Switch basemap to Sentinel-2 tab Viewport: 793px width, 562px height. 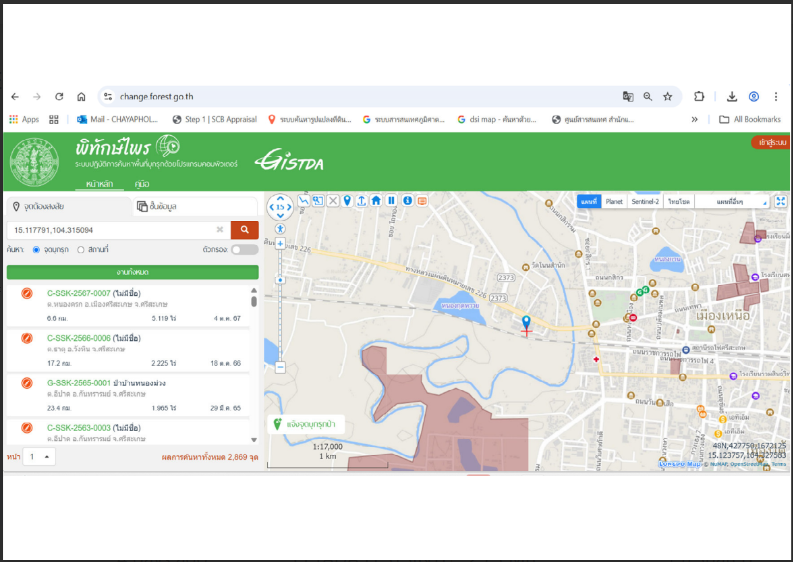(x=645, y=201)
